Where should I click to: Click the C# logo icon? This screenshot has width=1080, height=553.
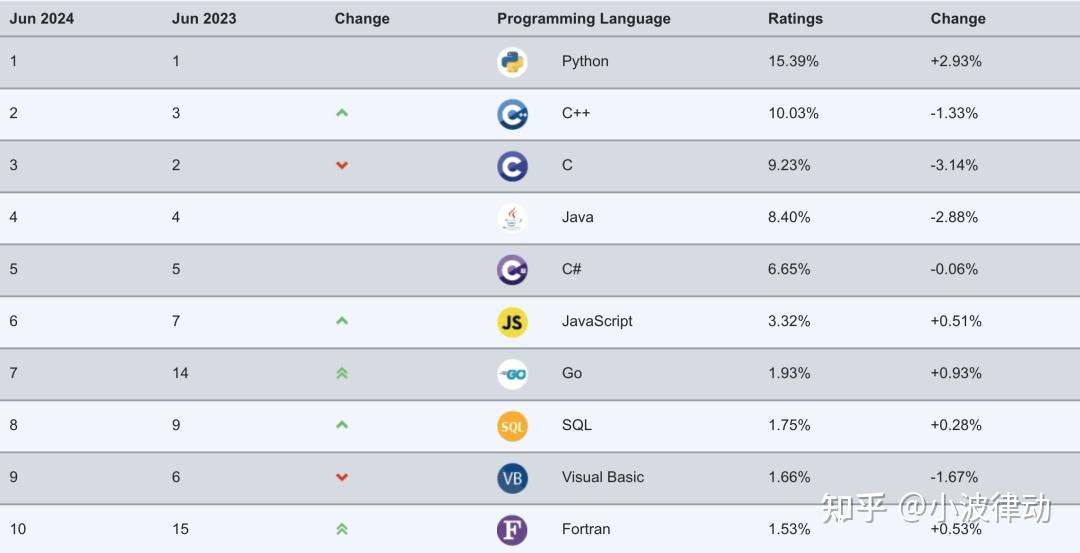point(512,270)
